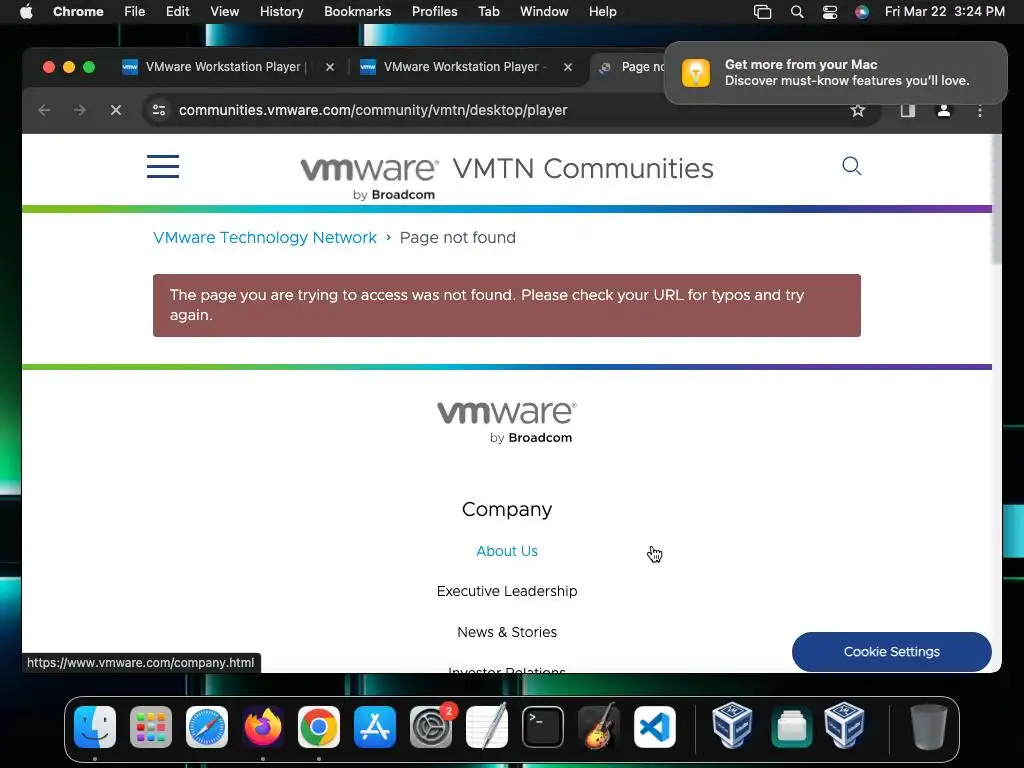The width and height of the screenshot is (1024, 768).
Task: Open the About Us link
Action: click(x=507, y=551)
